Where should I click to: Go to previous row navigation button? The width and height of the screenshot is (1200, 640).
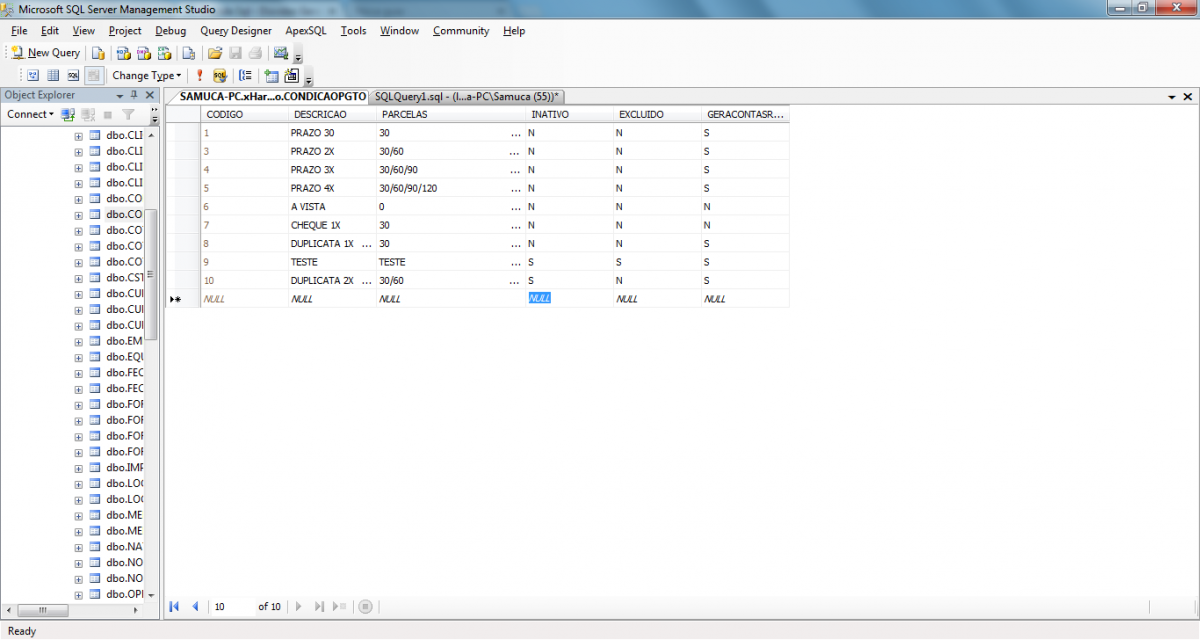pyautogui.click(x=195, y=606)
